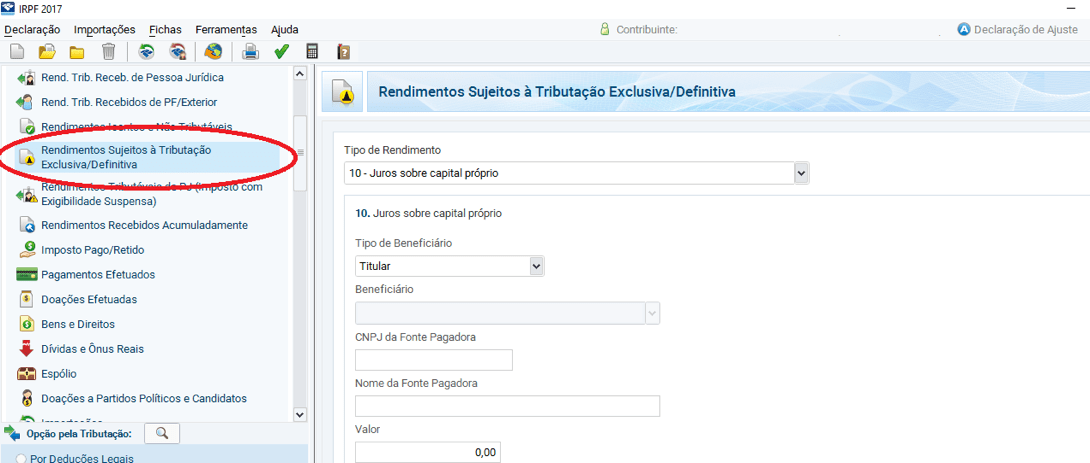Viewport: 1090px width, 463px height.
Task: Go to Pagamentos Efetuados section
Action: click(98, 274)
